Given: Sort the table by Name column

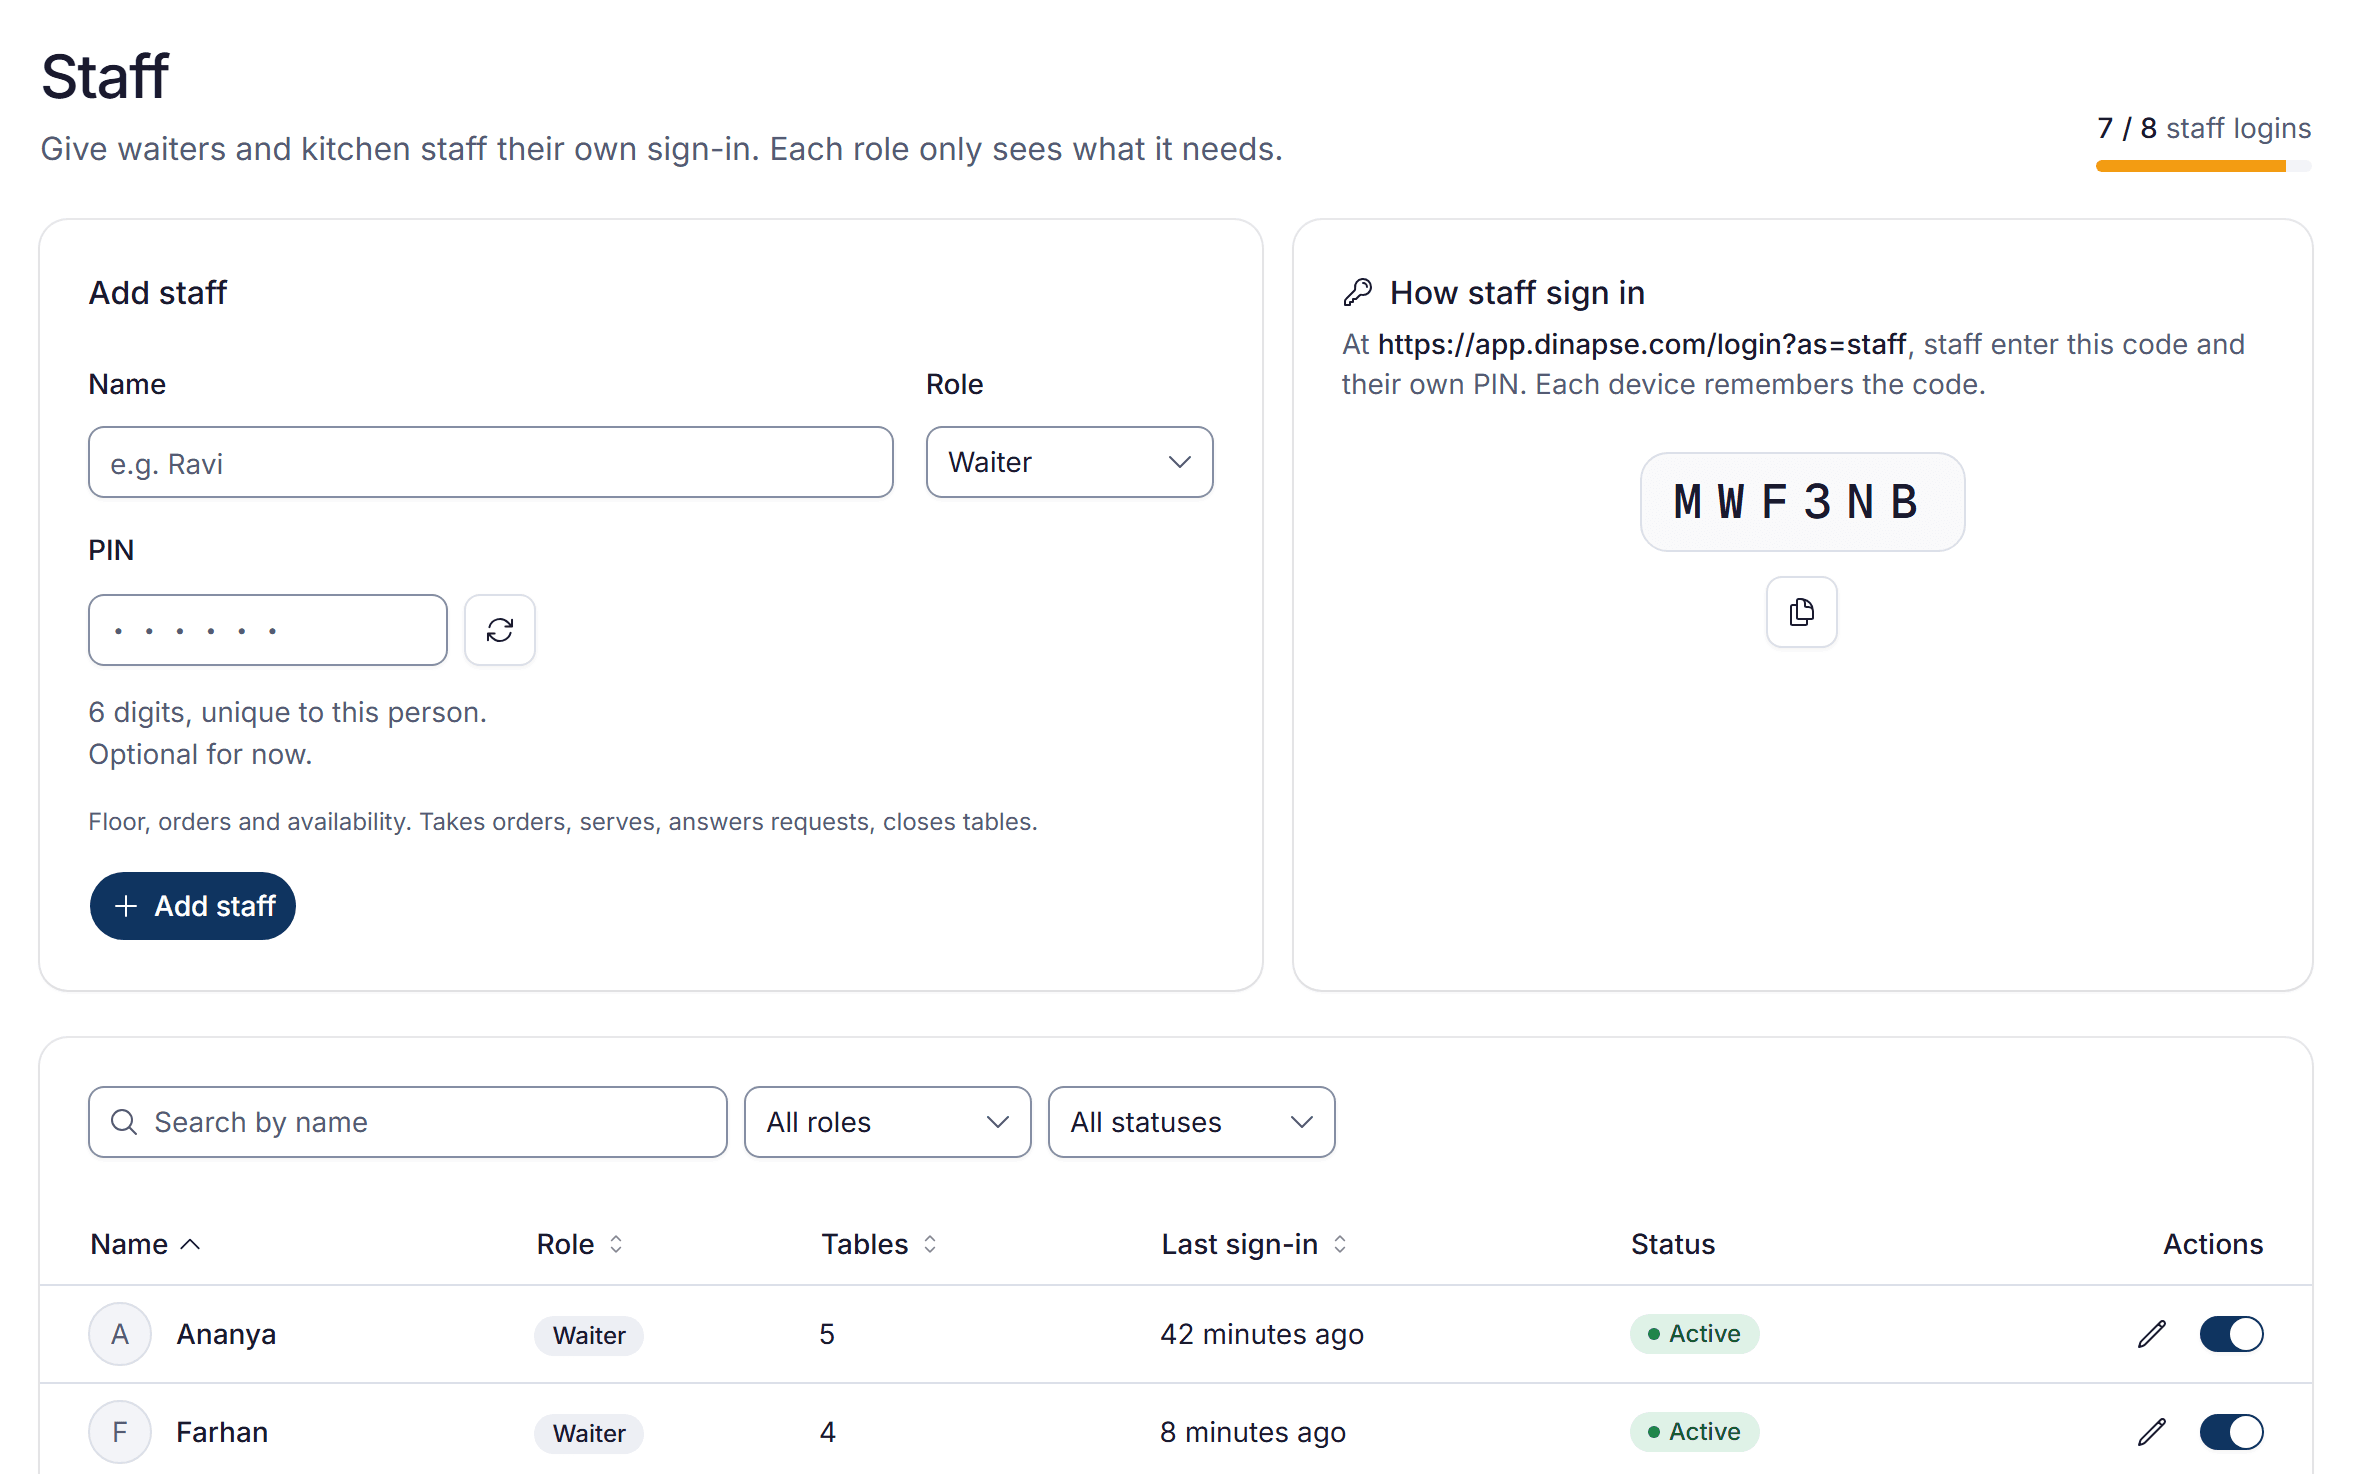Looking at the screenshot, I should 146,1244.
